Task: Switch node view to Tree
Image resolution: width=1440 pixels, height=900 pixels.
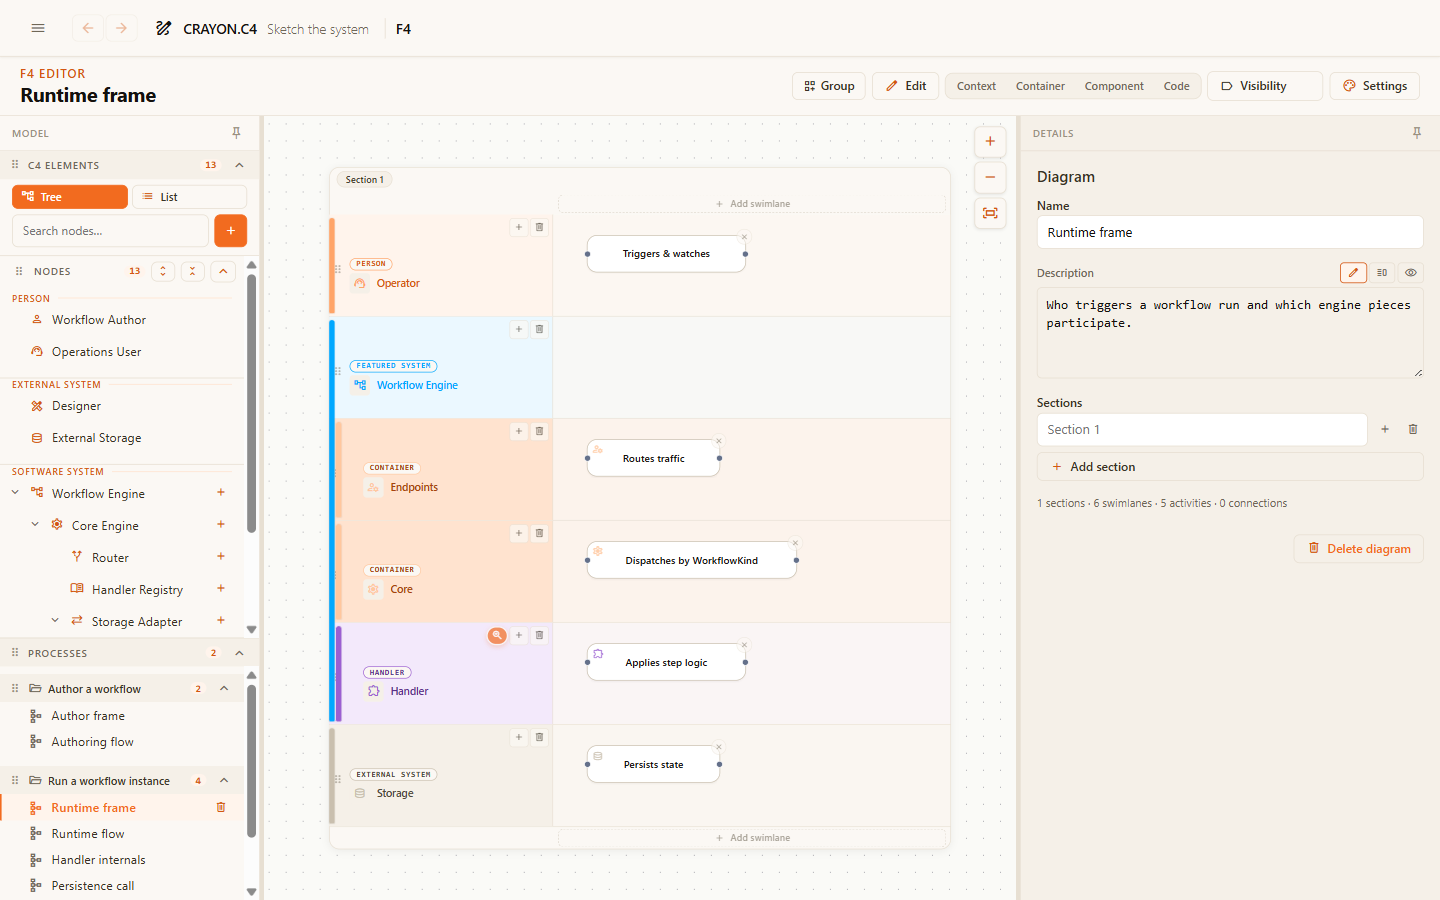Action: pyautogui.click(x=70, y=197)
